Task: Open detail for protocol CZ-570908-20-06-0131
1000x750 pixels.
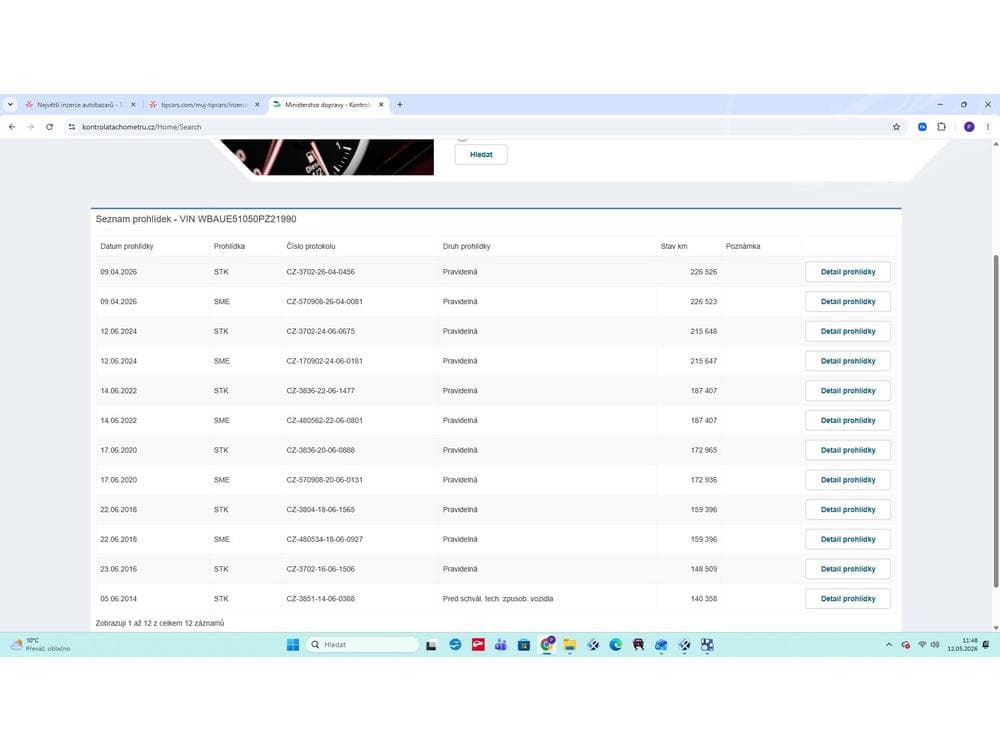Action: tap(848, 480)
